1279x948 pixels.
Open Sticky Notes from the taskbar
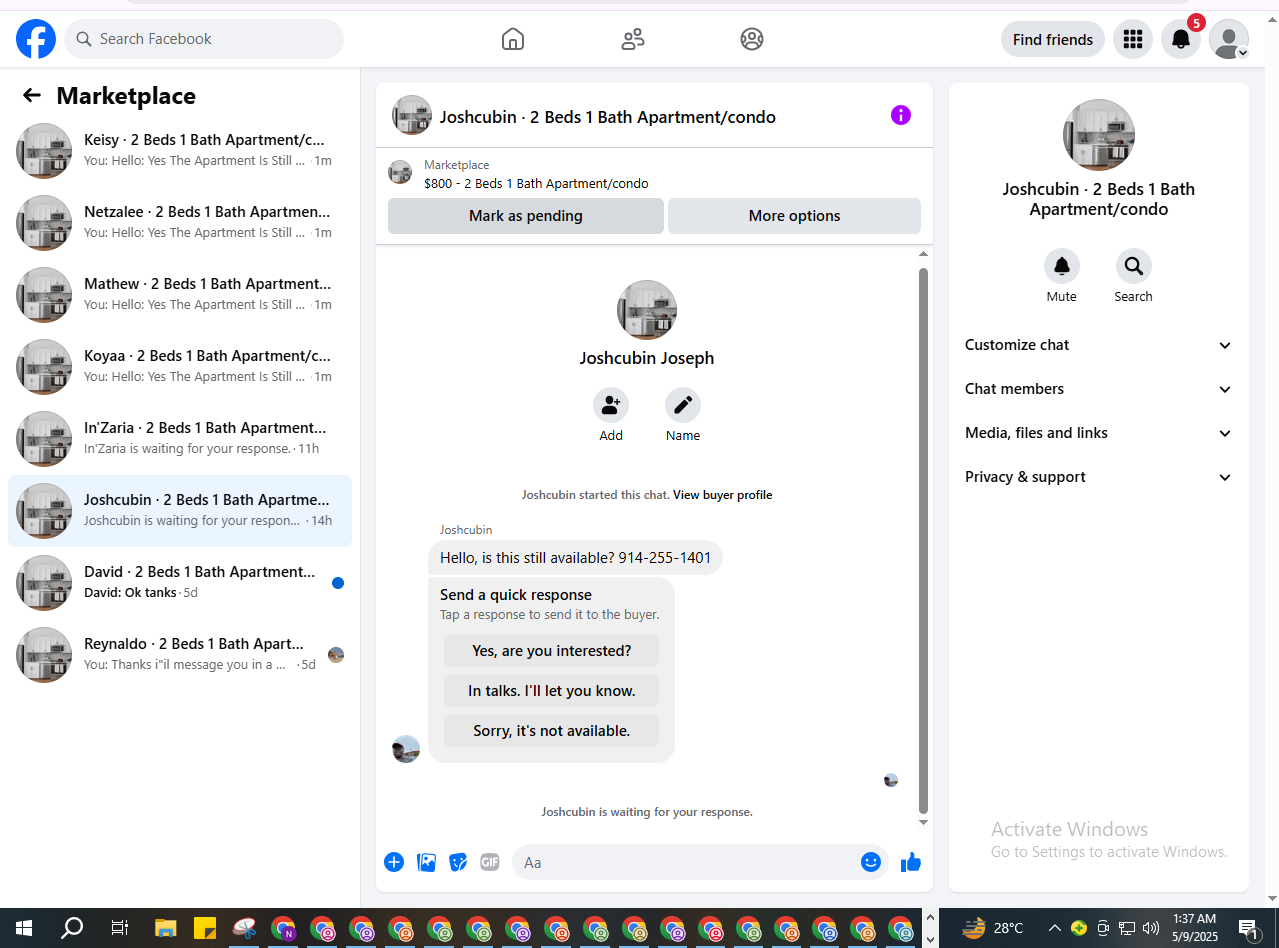pyautogui.click(x=205, y=928)
